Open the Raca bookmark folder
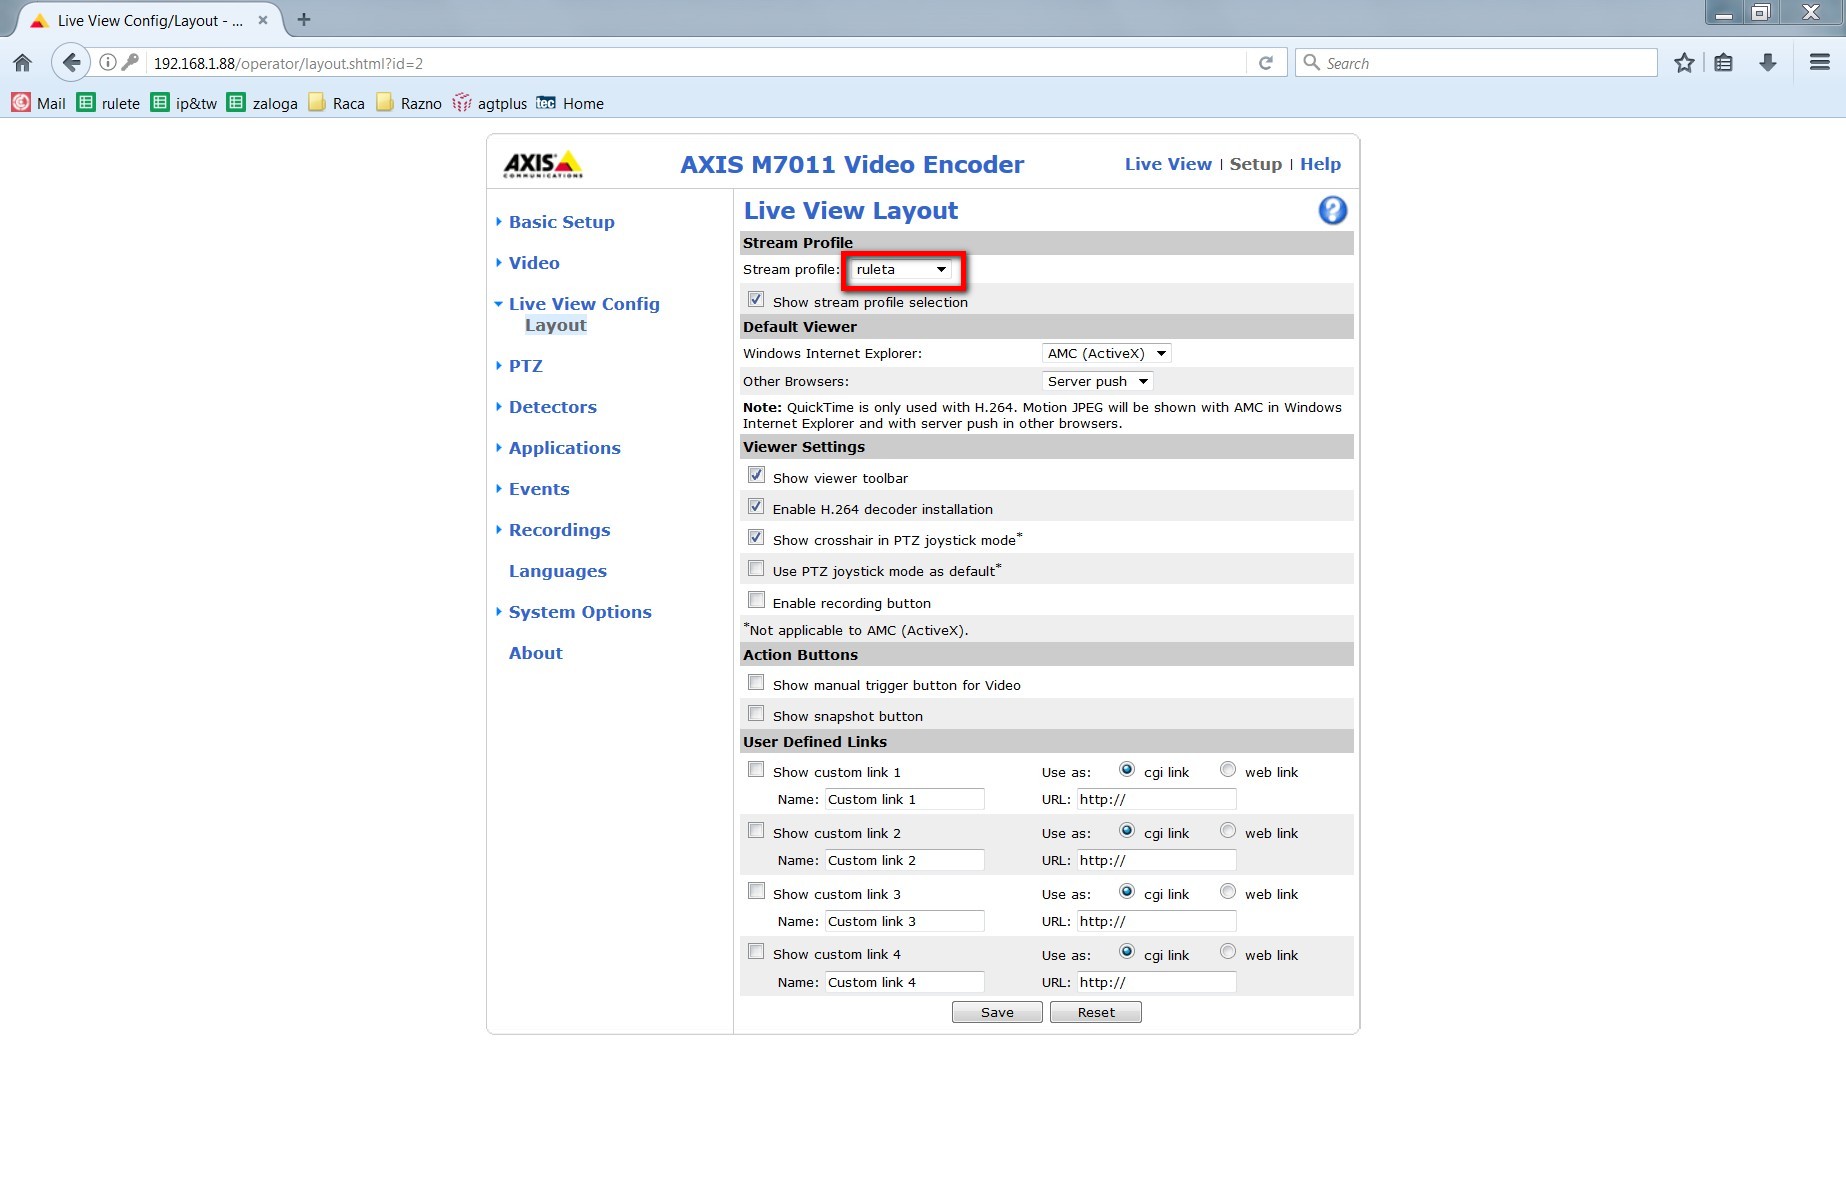The width and height of the screenshot is (1846, 1200). [336, 103]
